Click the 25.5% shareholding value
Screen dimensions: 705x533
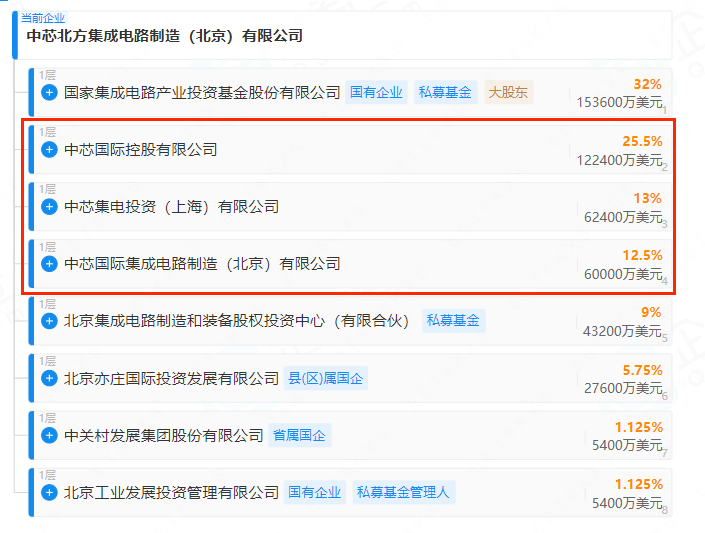[642, 141]
